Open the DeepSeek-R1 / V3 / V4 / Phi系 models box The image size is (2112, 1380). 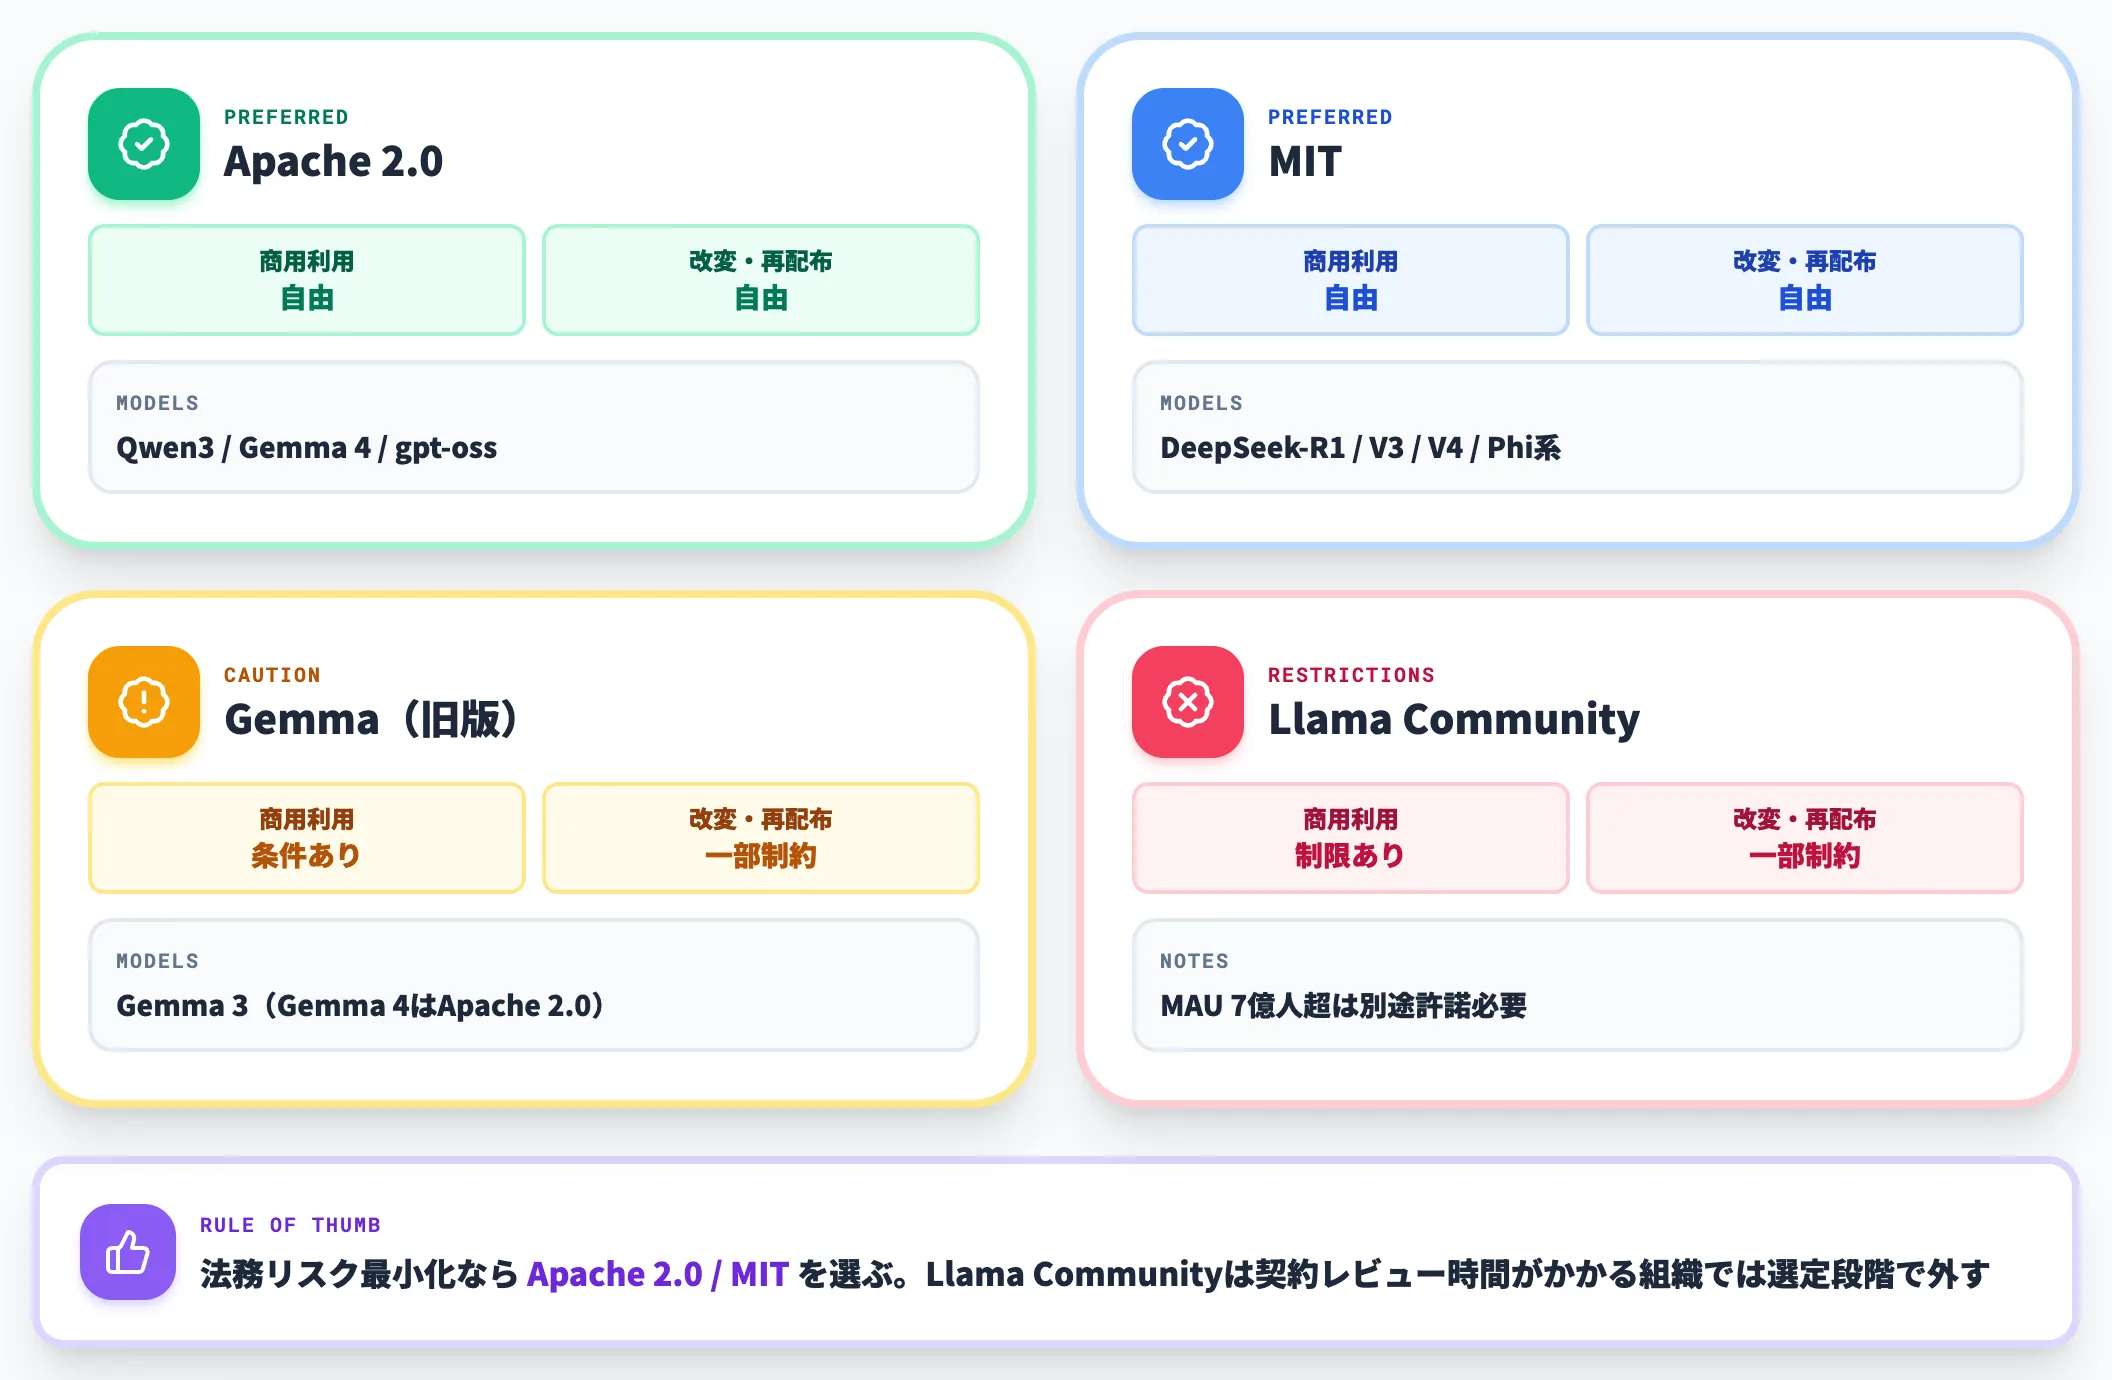(x=1578, y=427)
